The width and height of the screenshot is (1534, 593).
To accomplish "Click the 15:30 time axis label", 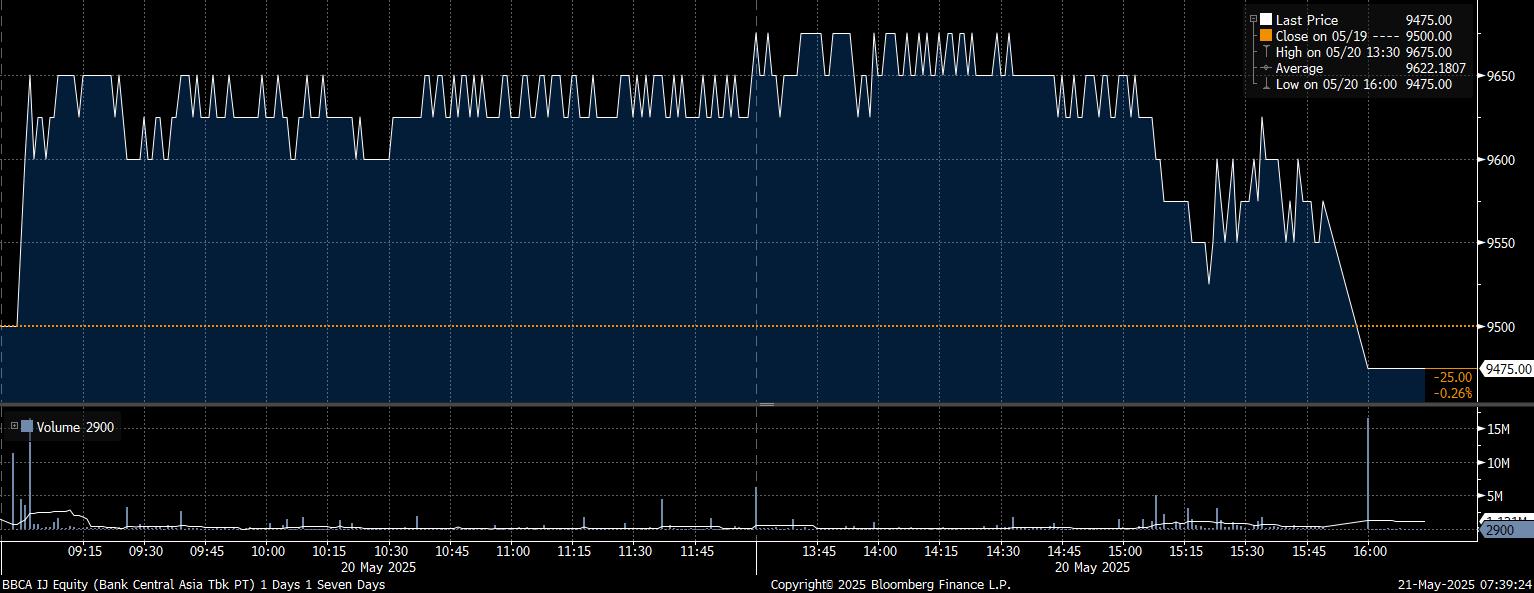I will point(1247,551).
